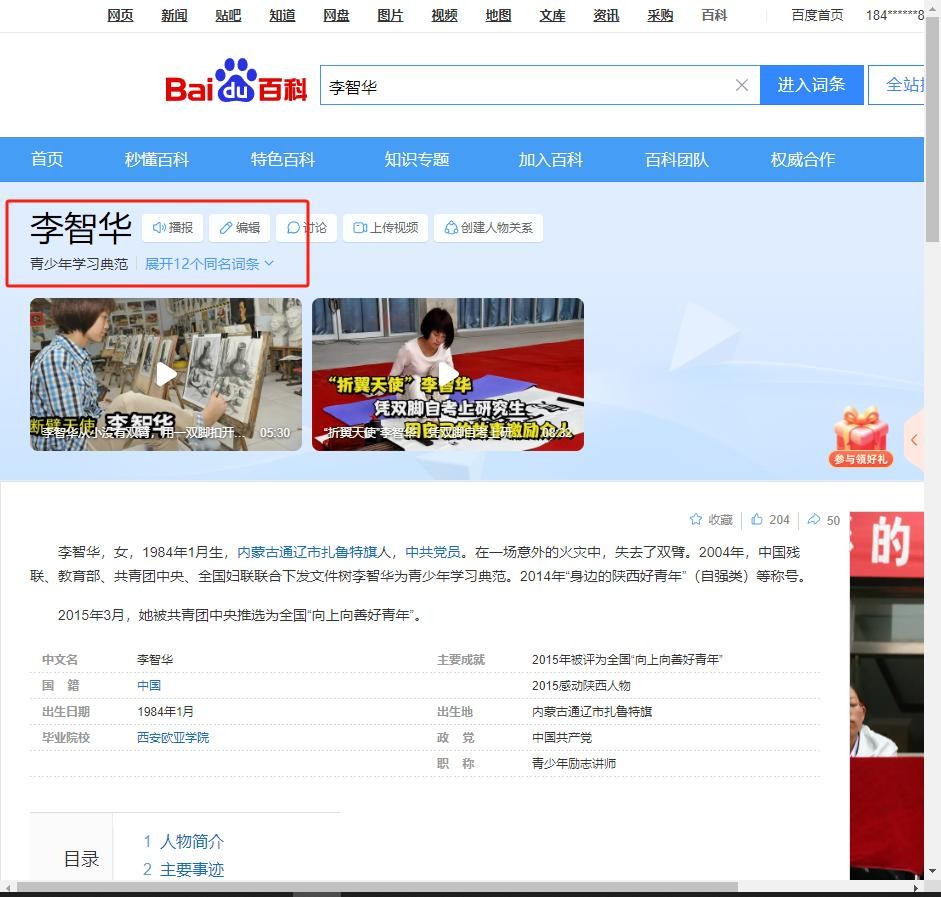This screenshot has height=897, width=941.
Task: Open the 讨论 discussion button
Action: tap(307, 228)
